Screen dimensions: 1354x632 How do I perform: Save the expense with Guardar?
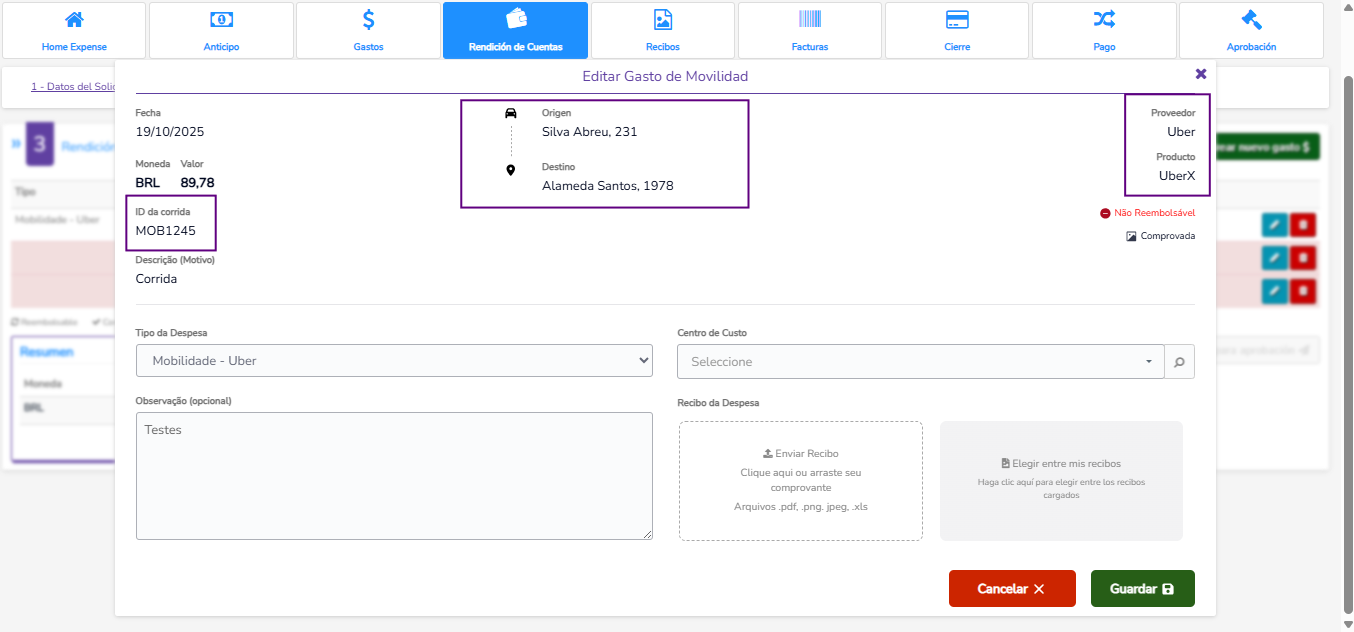(x=1142, y=589)
